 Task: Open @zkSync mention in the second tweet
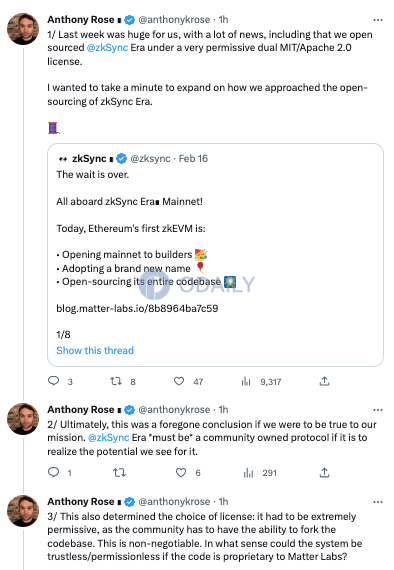coord(108,438)
